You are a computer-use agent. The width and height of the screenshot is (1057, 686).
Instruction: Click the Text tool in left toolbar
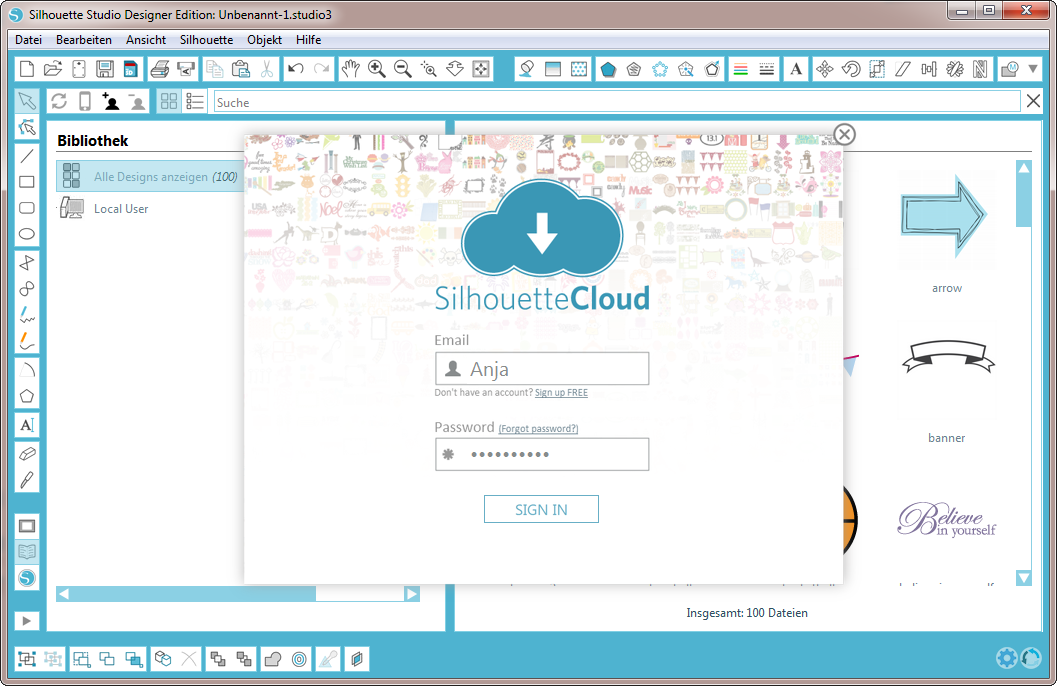[27, 425]
